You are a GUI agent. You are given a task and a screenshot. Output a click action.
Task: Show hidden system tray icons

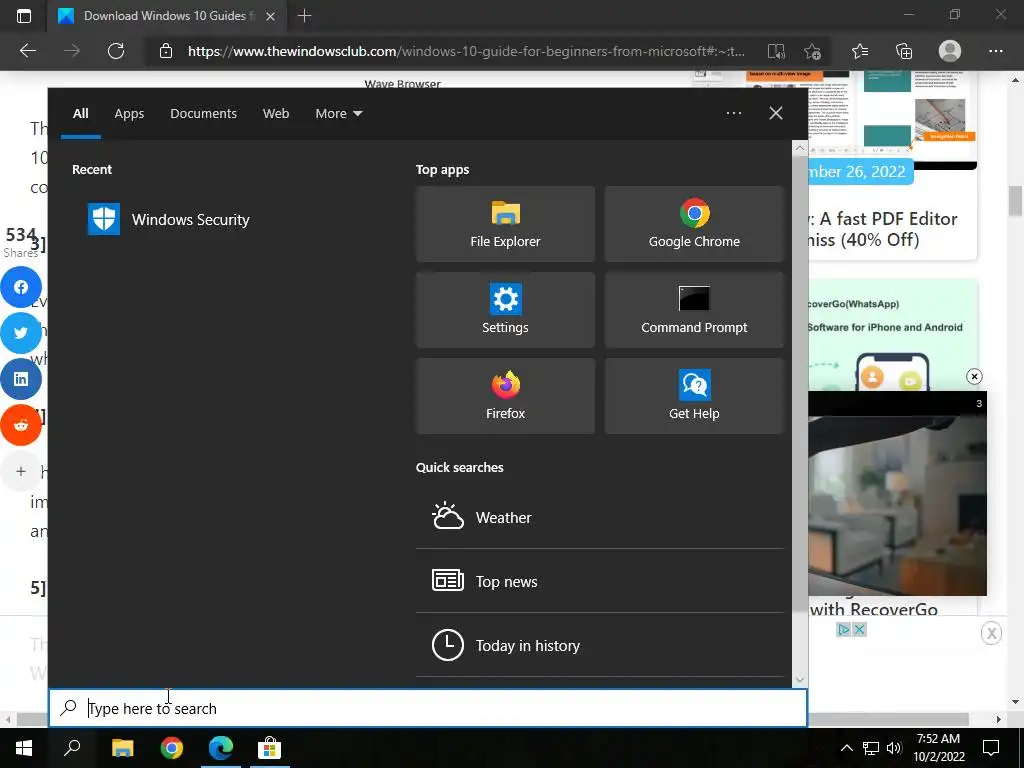pos(846,748)
